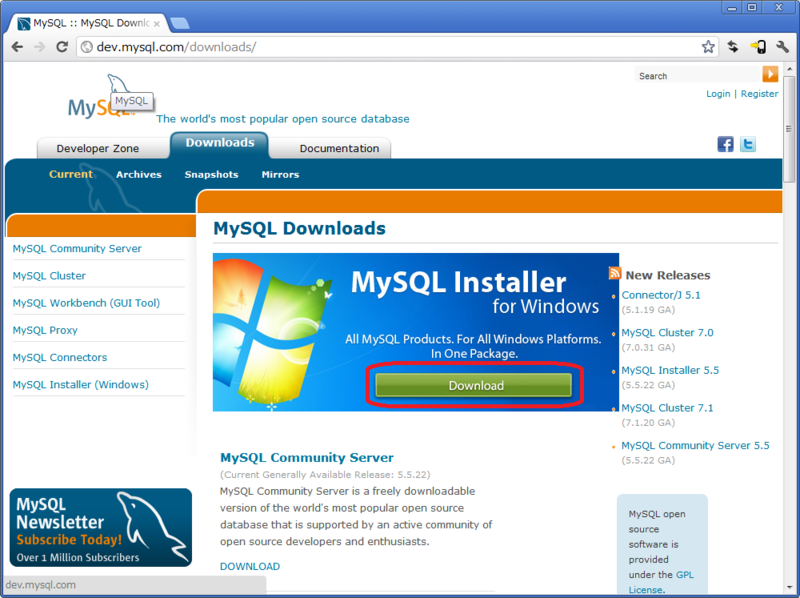
Task: Open MySQL Proxy sidebar link
Action: tap(45, 330)
